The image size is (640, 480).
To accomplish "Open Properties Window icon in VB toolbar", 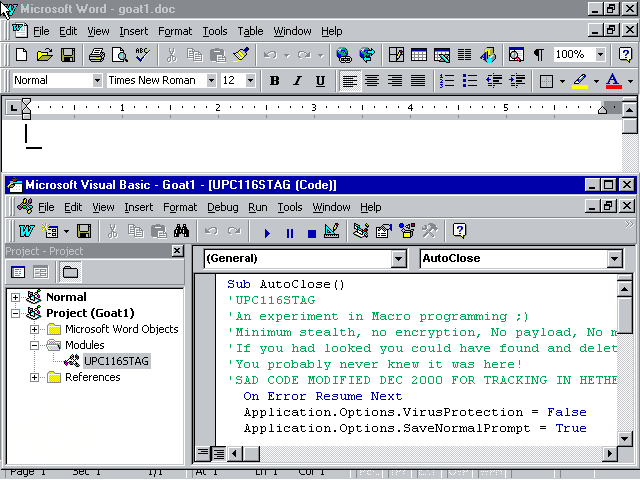I will tap(384, 231).
